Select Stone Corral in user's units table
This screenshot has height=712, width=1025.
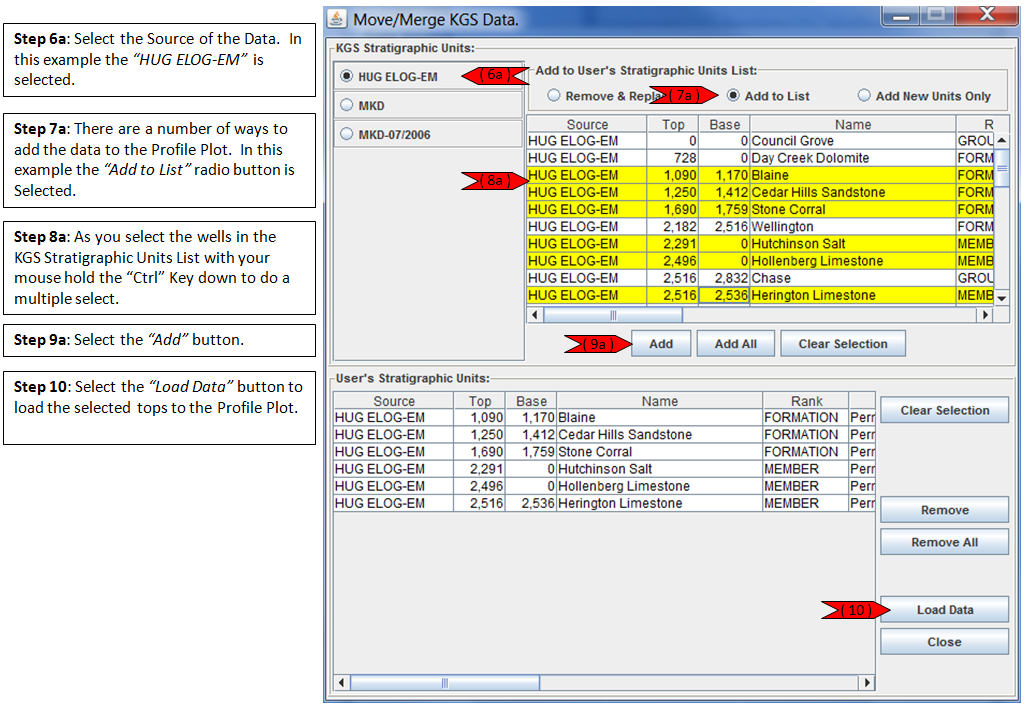pos(604,452)
